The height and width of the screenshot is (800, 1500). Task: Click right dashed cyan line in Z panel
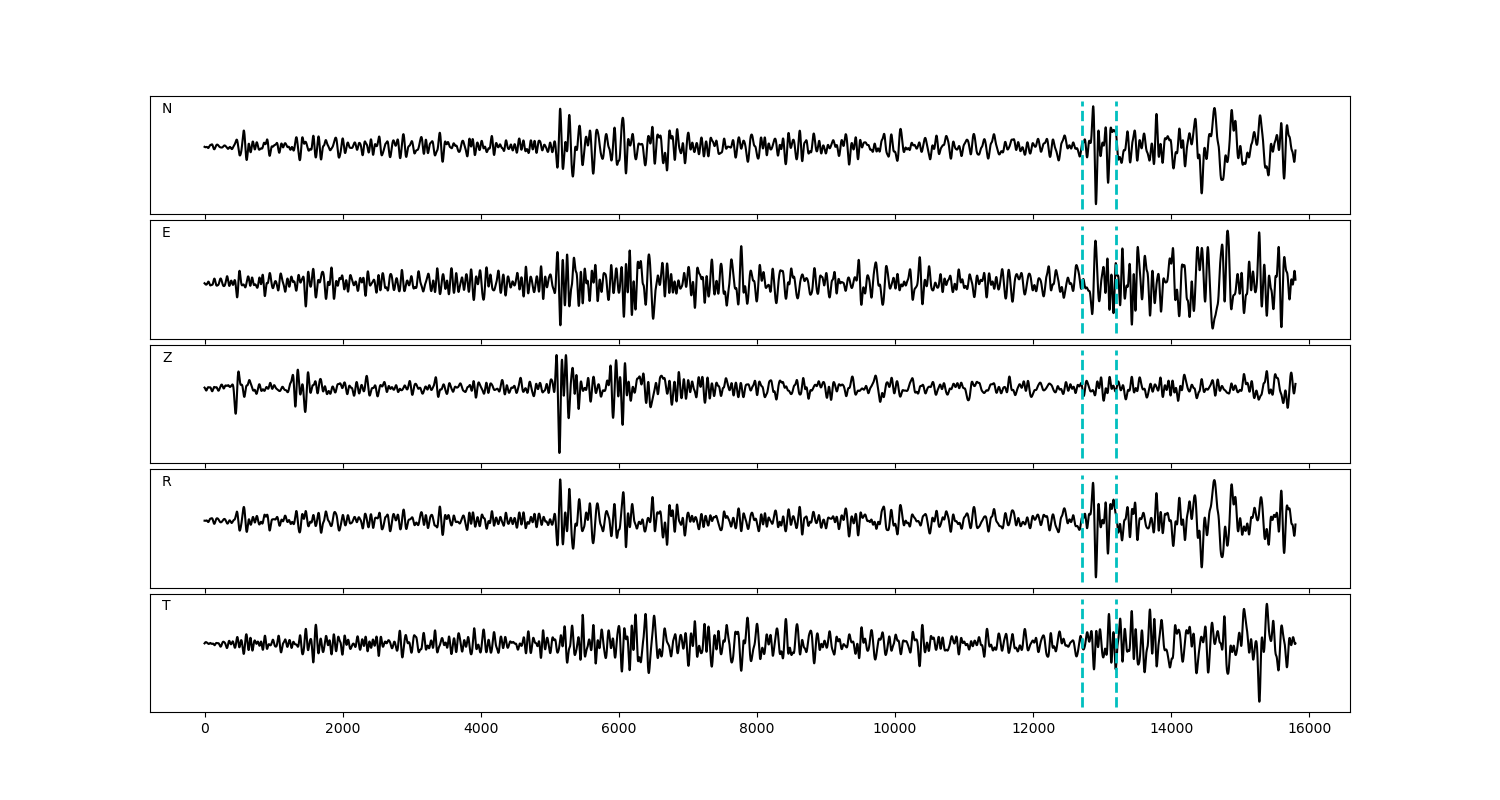pyautogui.click(x=1116, y=430)
